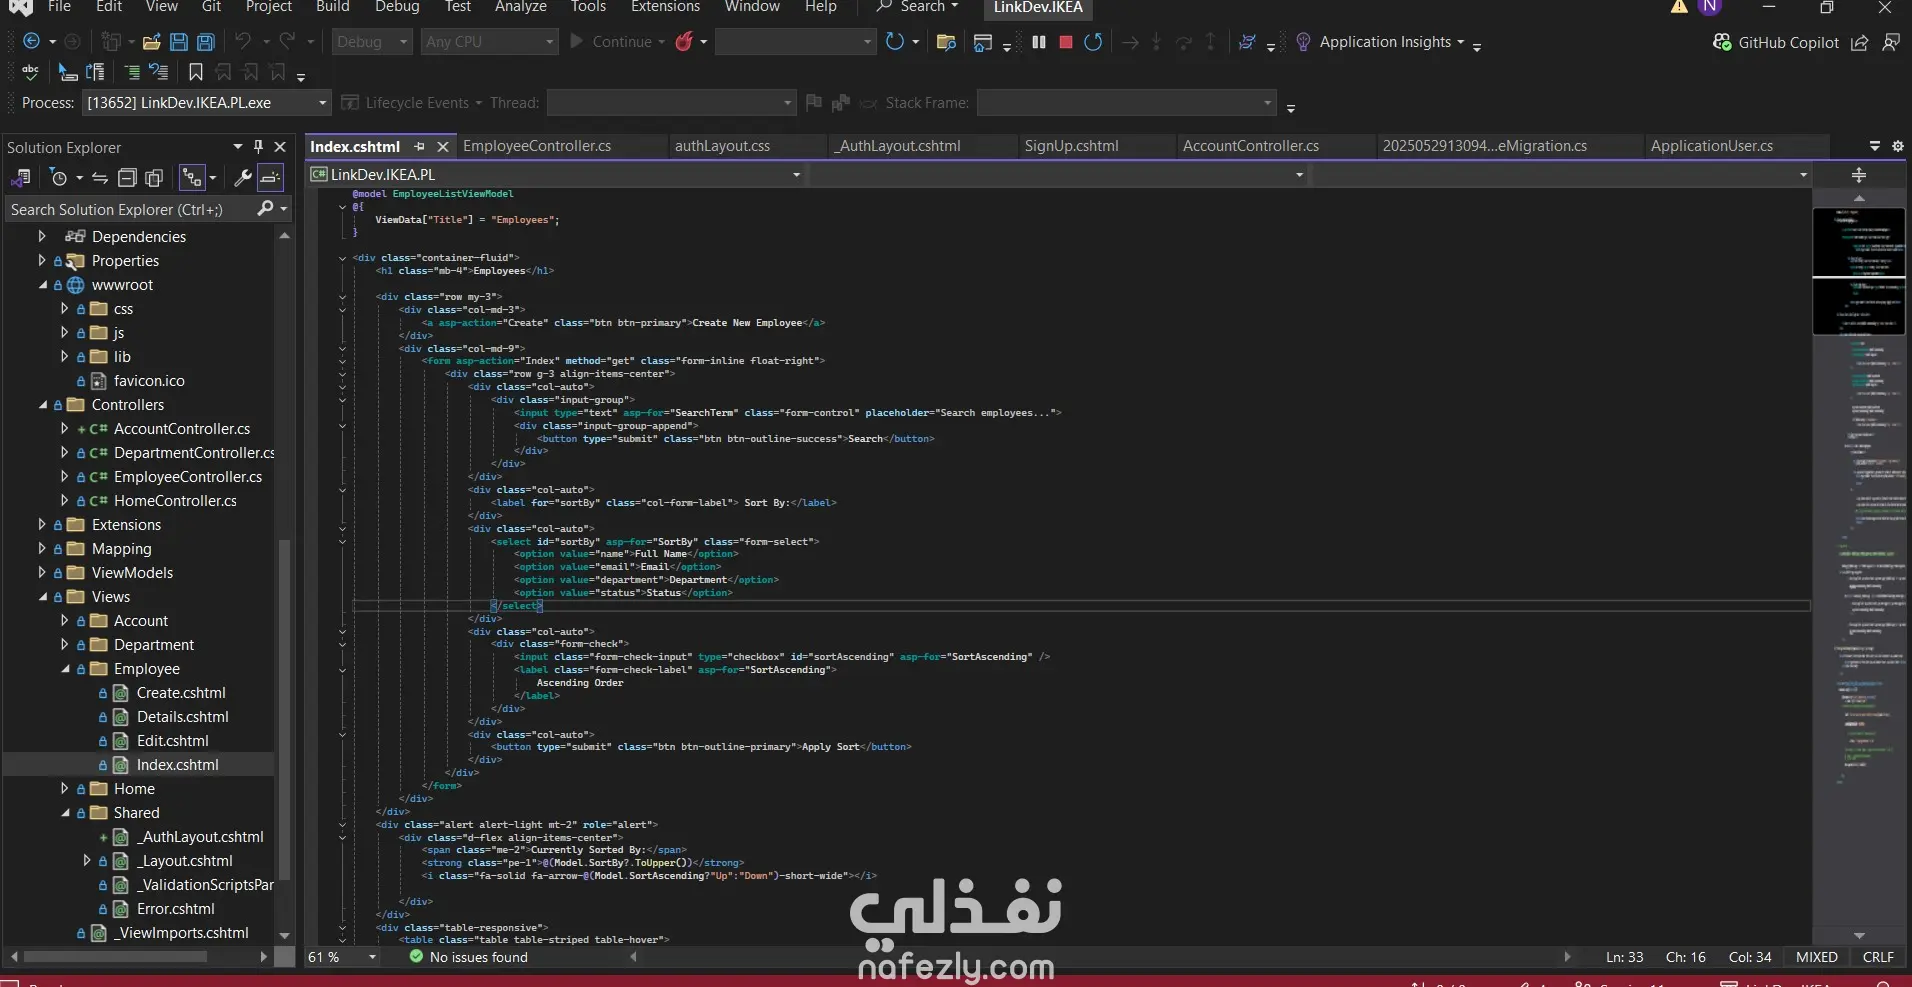Pause debugging with the Break All icon

[x=1039, y=42]
